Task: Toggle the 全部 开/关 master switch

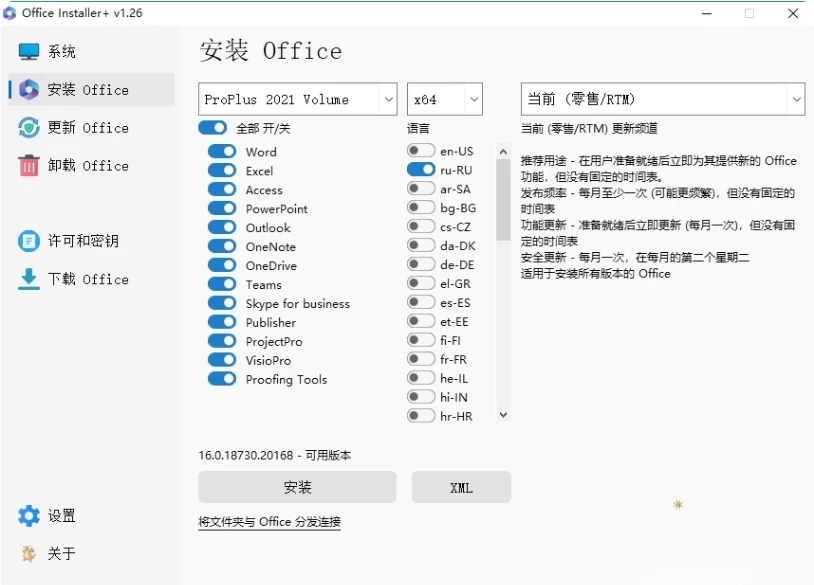Action: [212, 128]
